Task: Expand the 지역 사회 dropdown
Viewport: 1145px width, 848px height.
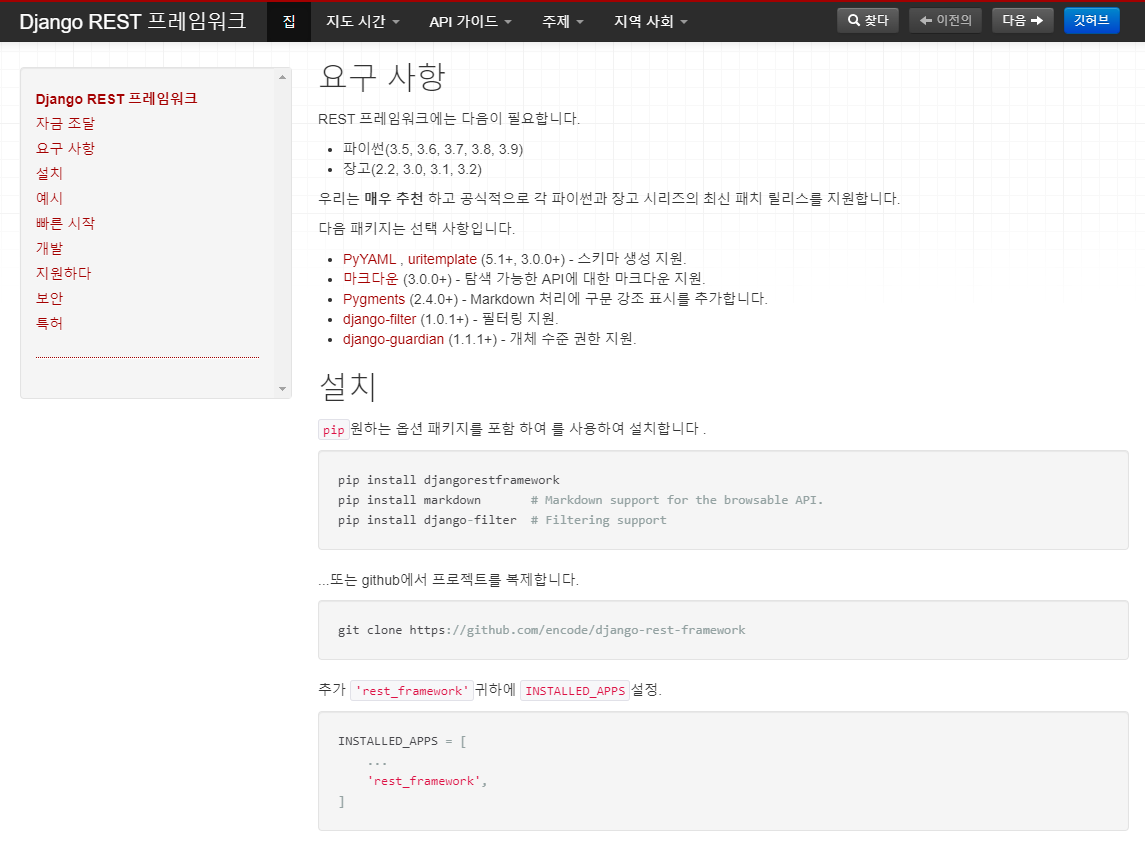Action: click(651, 22)
